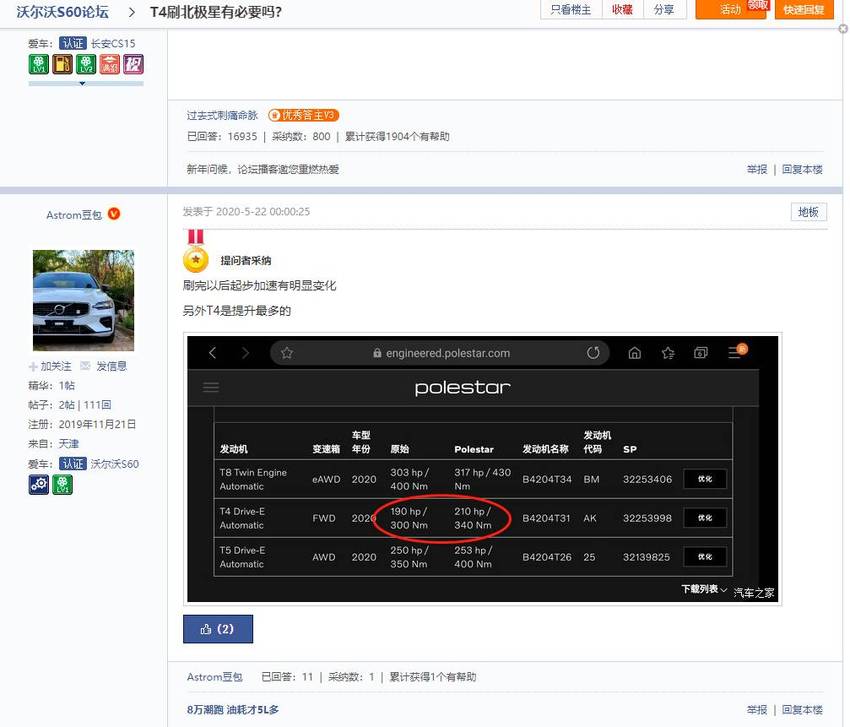Open the signature link 8万潮跑 油耗才5L多
The height and width of the screenshot is (727, 850).
point(233,709)
